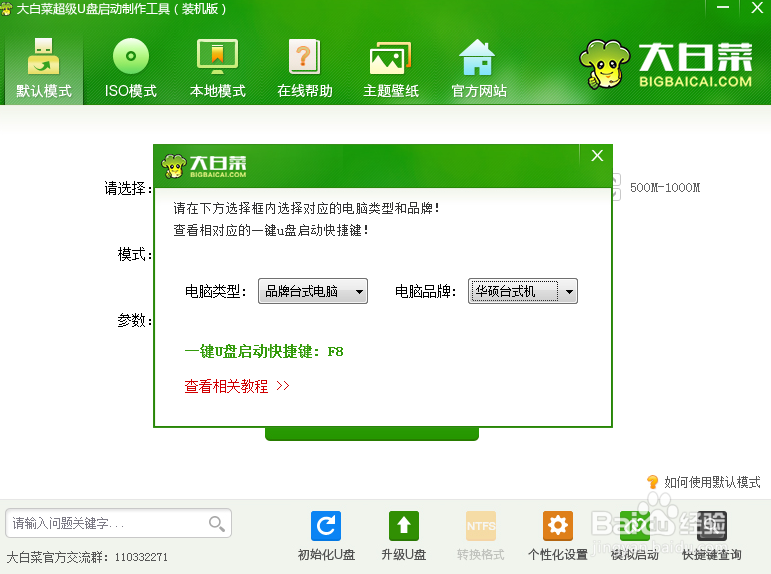This screenshot has height=574, width=771.
Task: Visit 官方网站 official website
Action: tap(478, 68)
